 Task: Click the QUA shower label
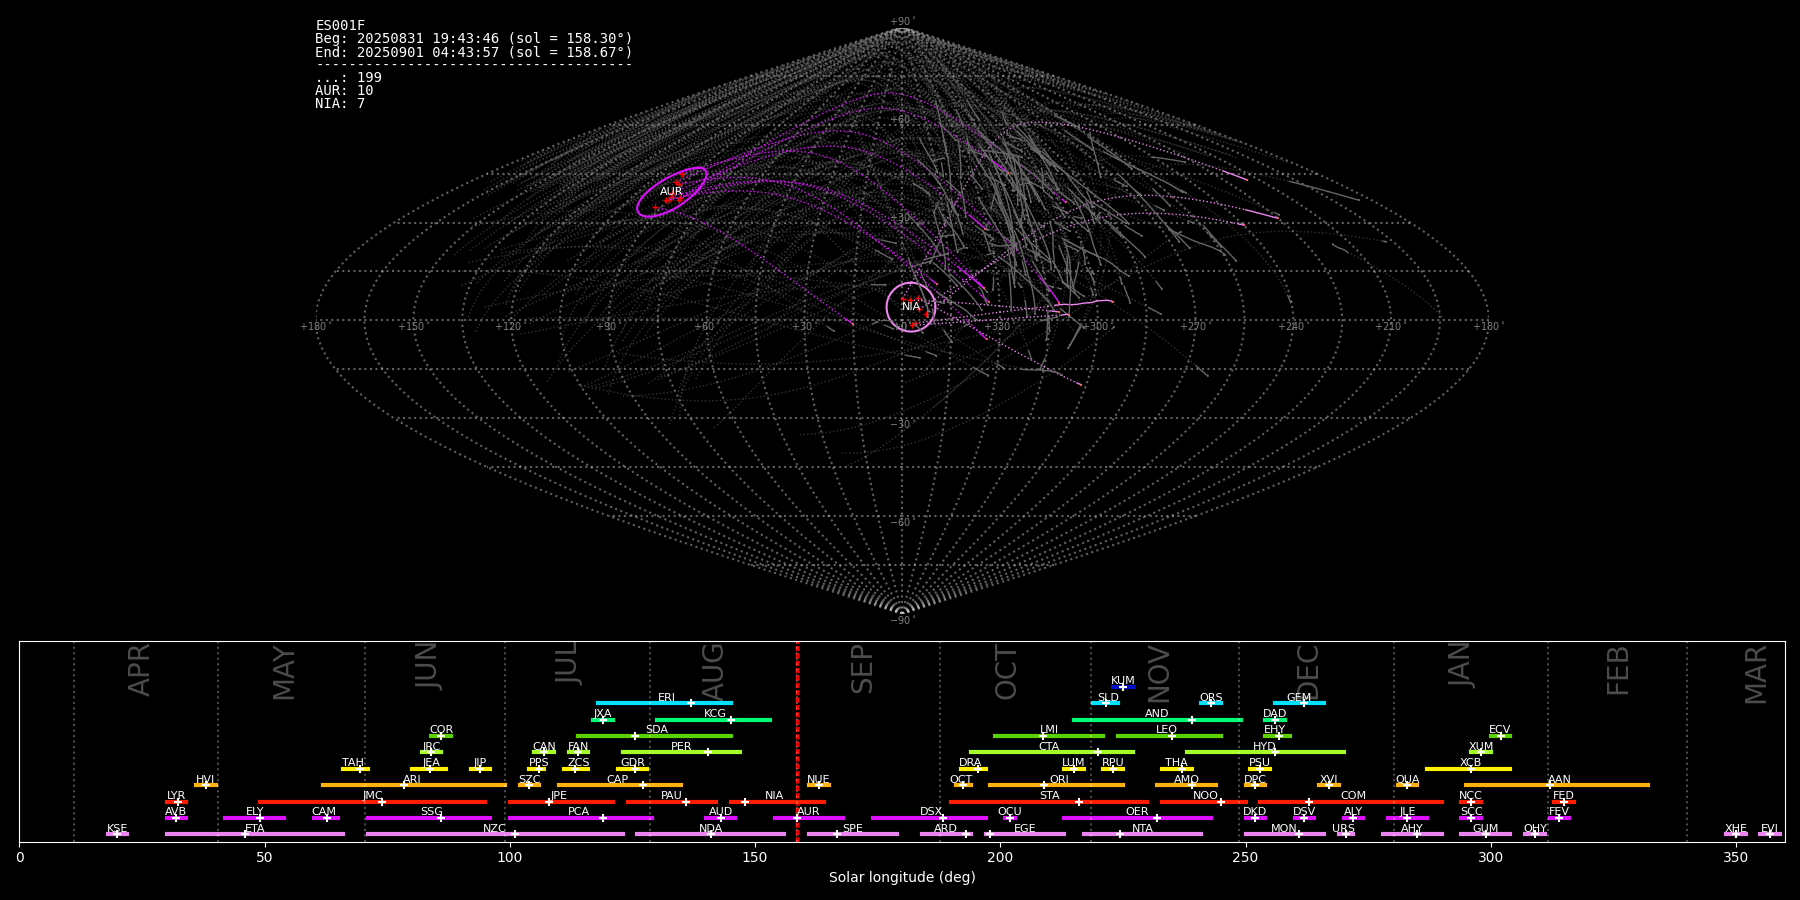coord(1408,780)
